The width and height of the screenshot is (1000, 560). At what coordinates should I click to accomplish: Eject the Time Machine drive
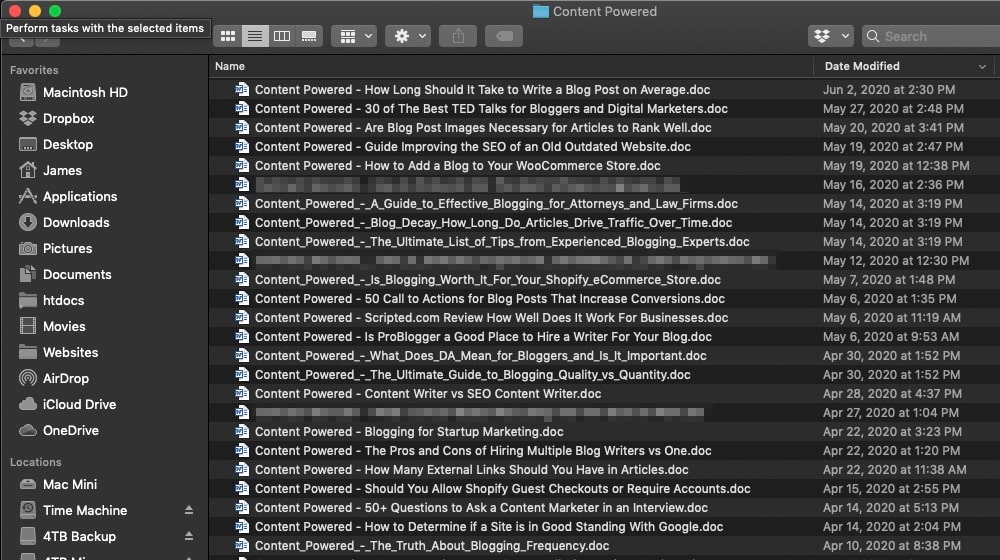tap(189, 510)
